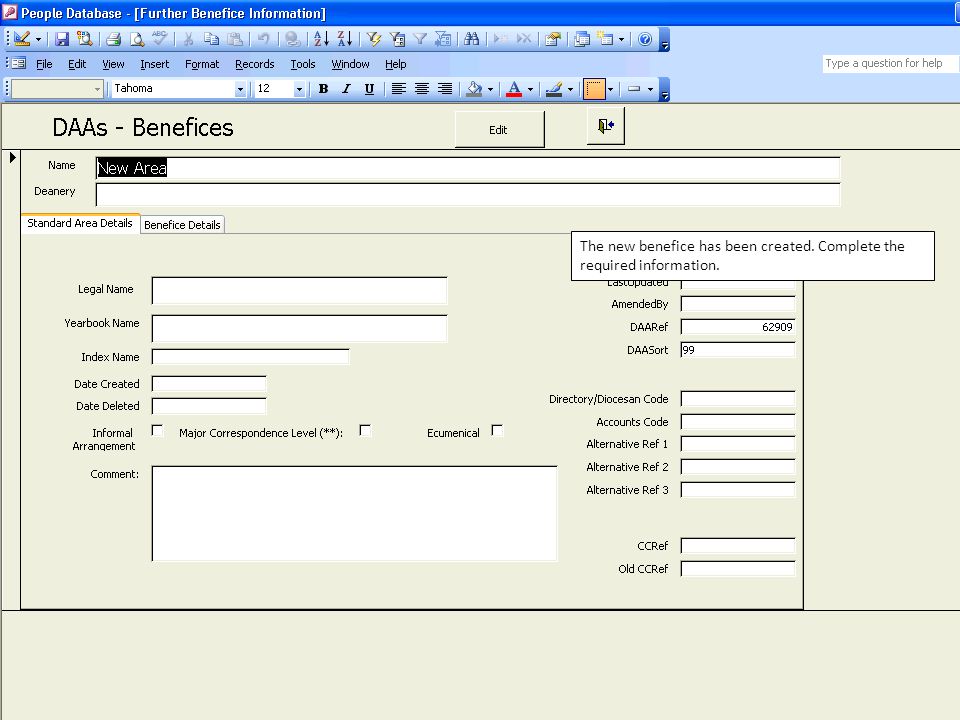The image size is (960, 720).
Task: Open the Properties sheet icon
Action: [553, 39]
